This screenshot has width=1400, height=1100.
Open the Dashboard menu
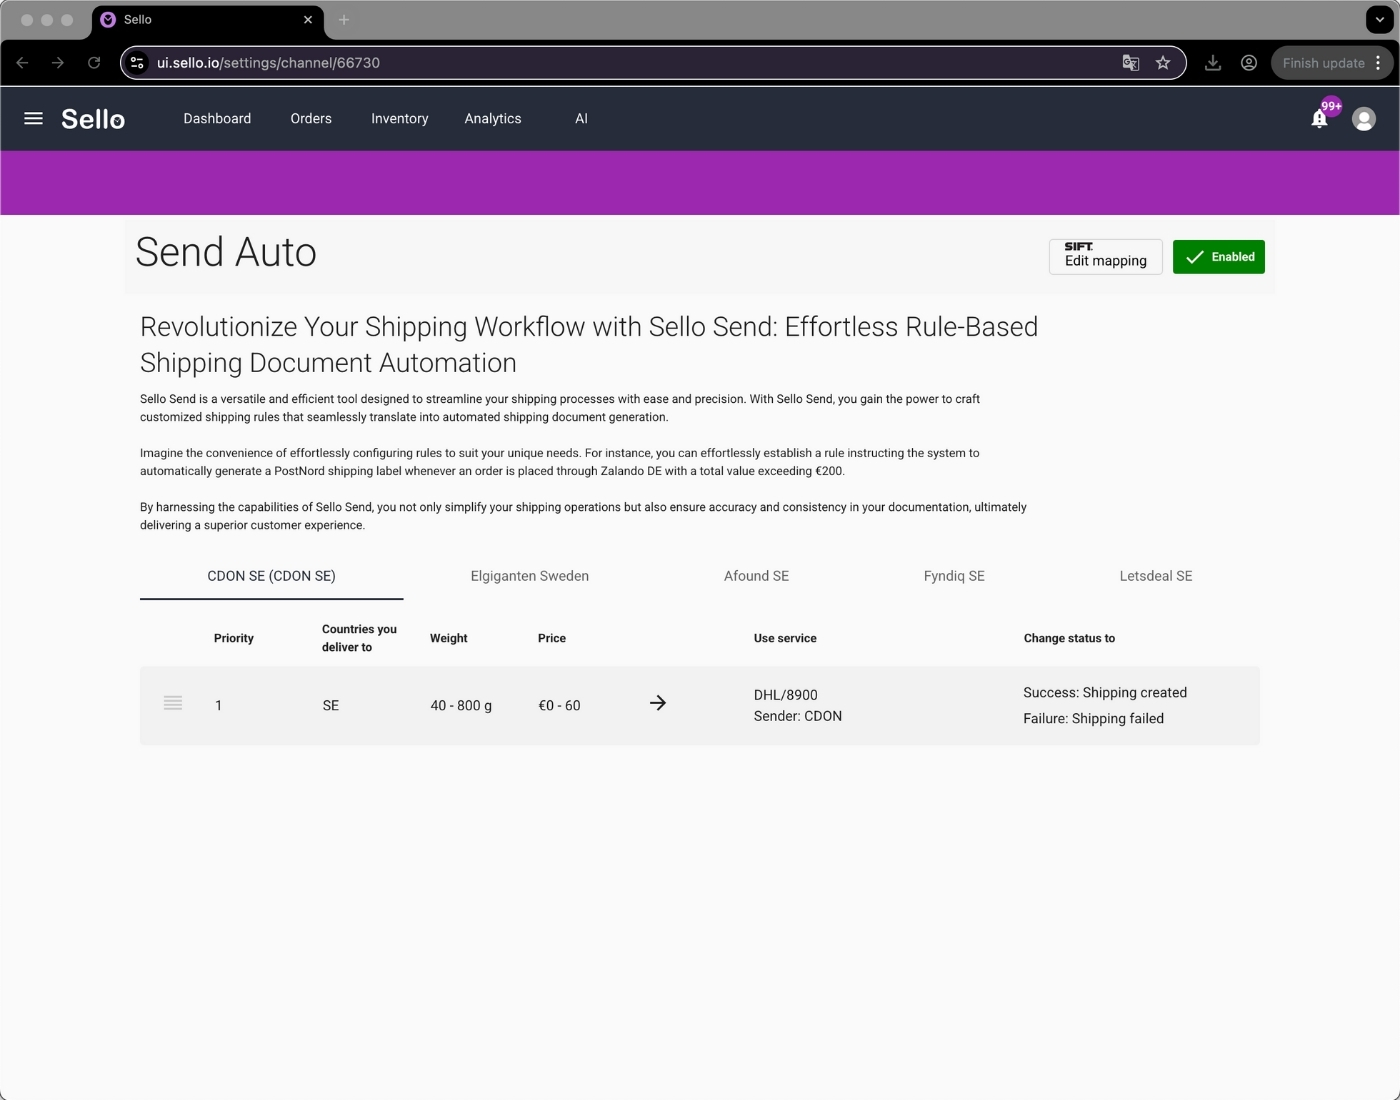point(217,118)
